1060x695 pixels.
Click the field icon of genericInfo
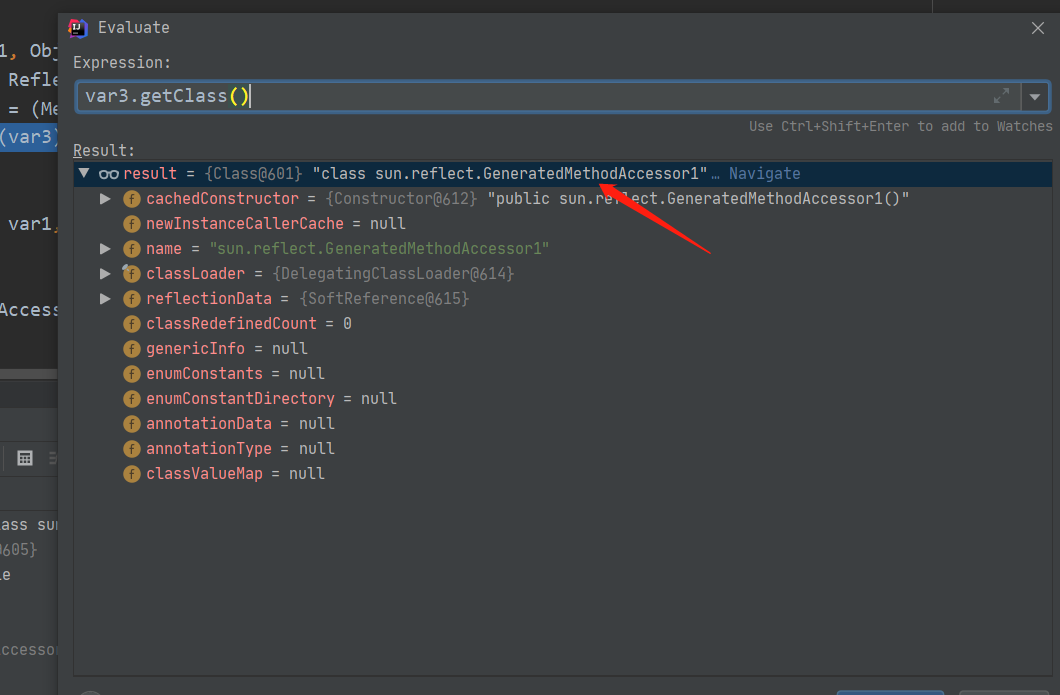pyautogui.click(x=132, y=349)
